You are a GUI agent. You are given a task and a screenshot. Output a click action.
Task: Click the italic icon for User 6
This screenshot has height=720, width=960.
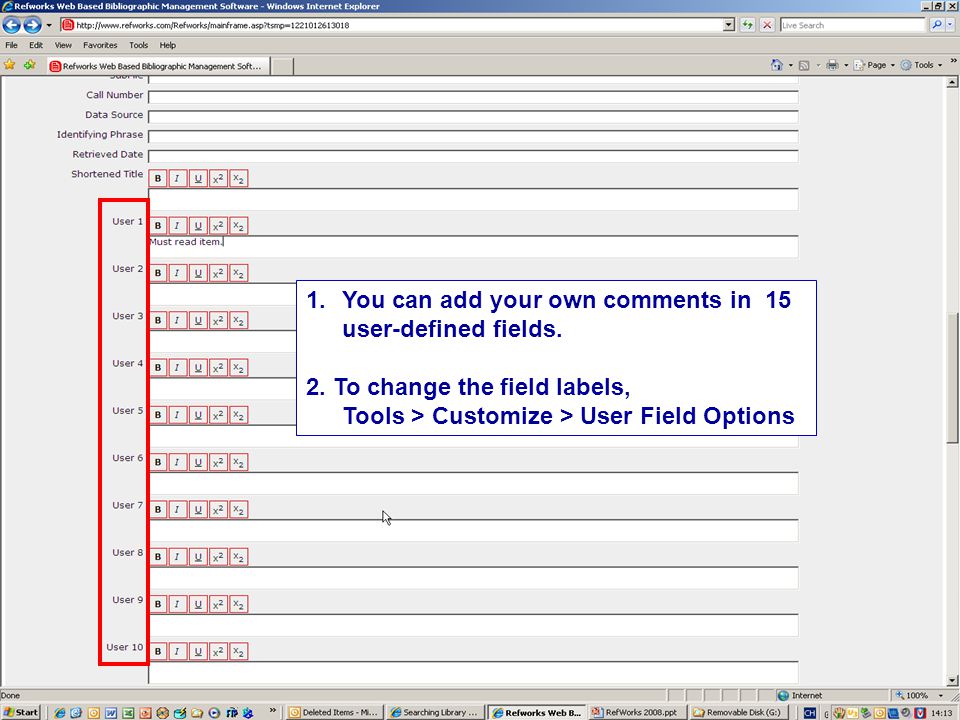[178, 462]
